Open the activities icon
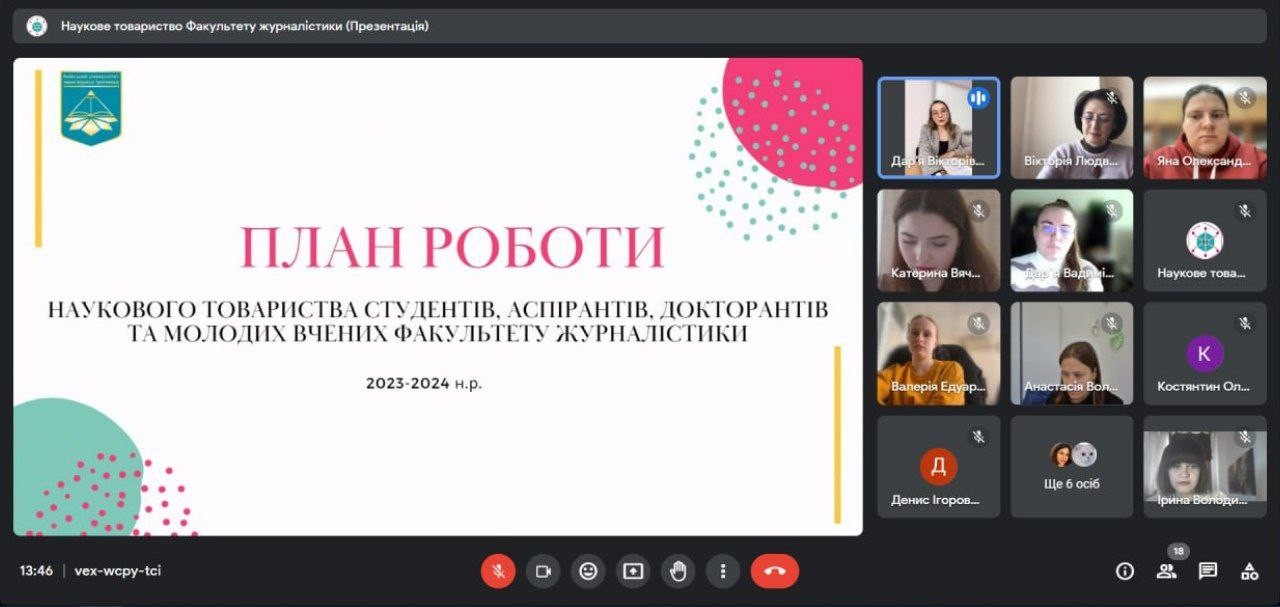1280x607 pixels. tap(1249, 571)
